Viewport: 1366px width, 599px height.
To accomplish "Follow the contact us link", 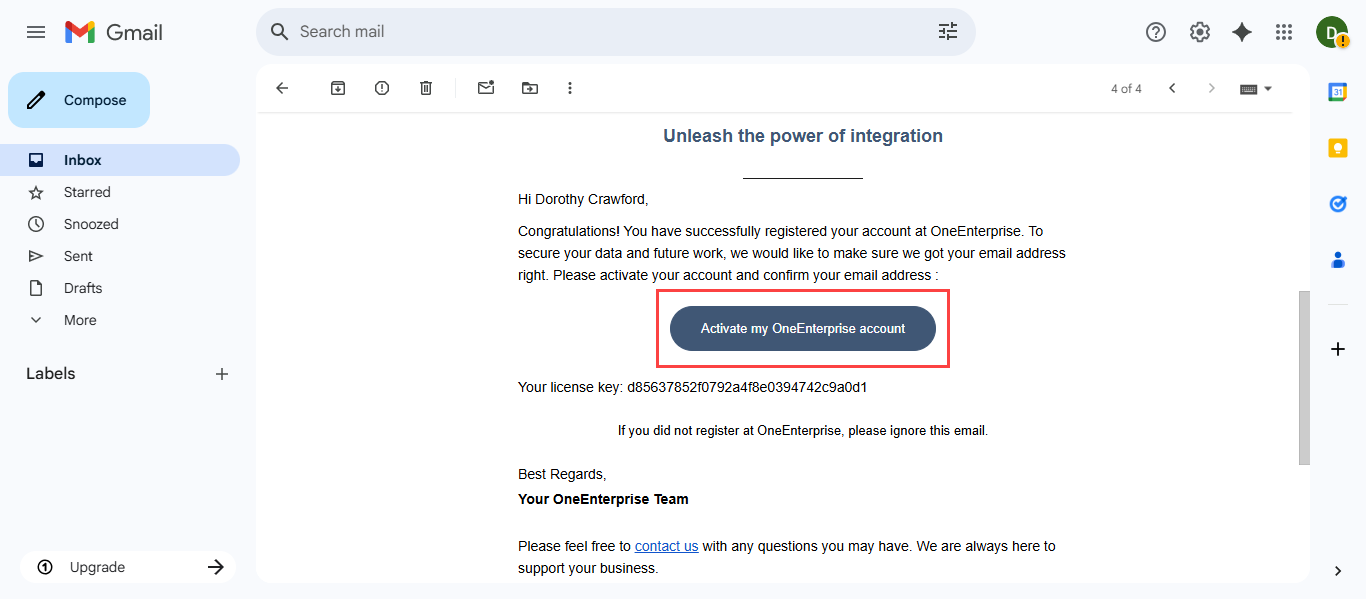I will pos(666,546).
